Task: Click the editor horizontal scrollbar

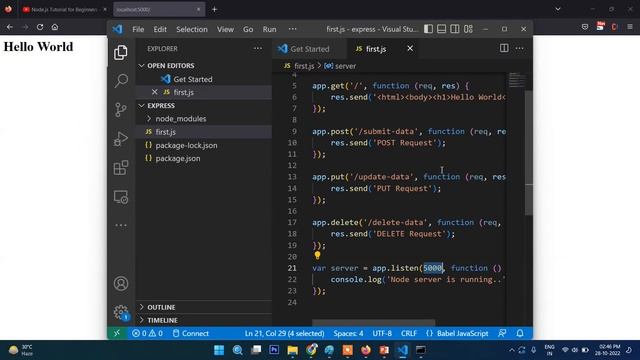Action: click(373, 322)
